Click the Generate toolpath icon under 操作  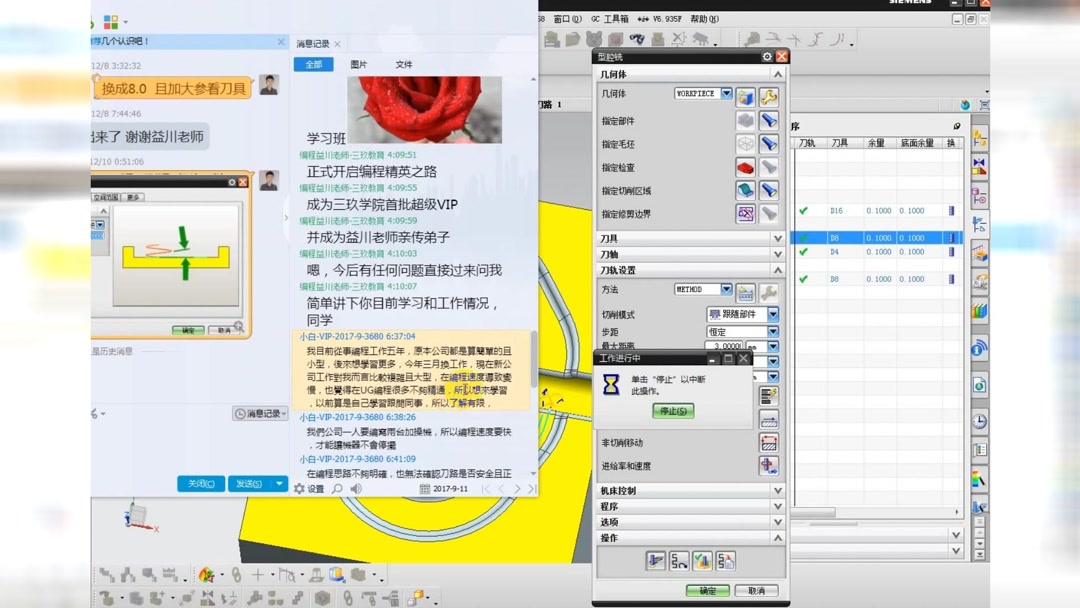[x=657, y=560]
